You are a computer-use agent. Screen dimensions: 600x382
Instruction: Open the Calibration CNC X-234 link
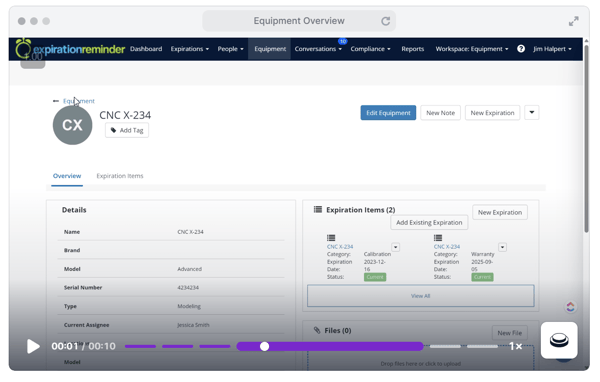click(340, 247)
